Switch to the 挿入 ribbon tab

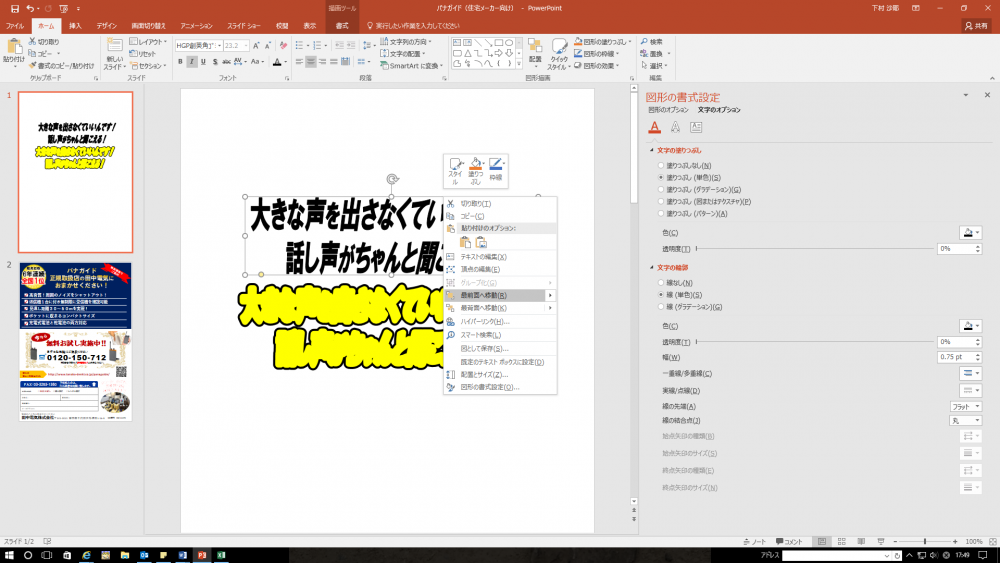(75, 25)
